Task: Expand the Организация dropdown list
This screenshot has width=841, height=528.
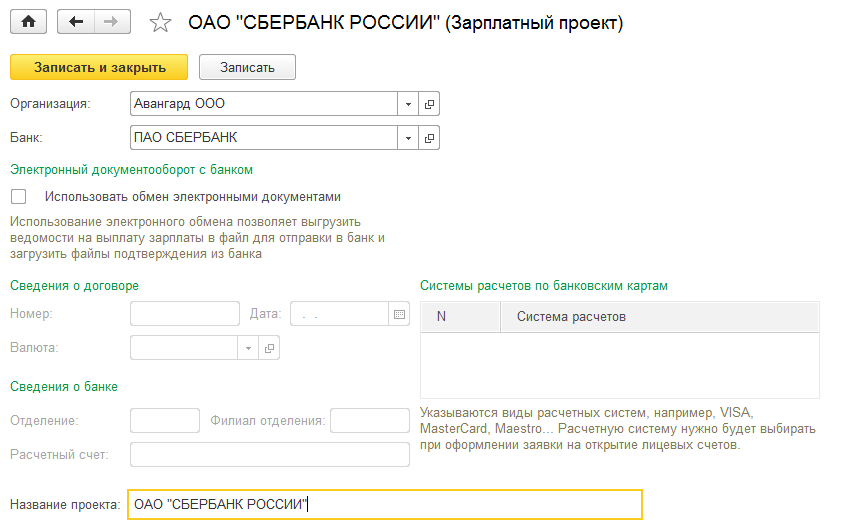Action: [408, 104]
